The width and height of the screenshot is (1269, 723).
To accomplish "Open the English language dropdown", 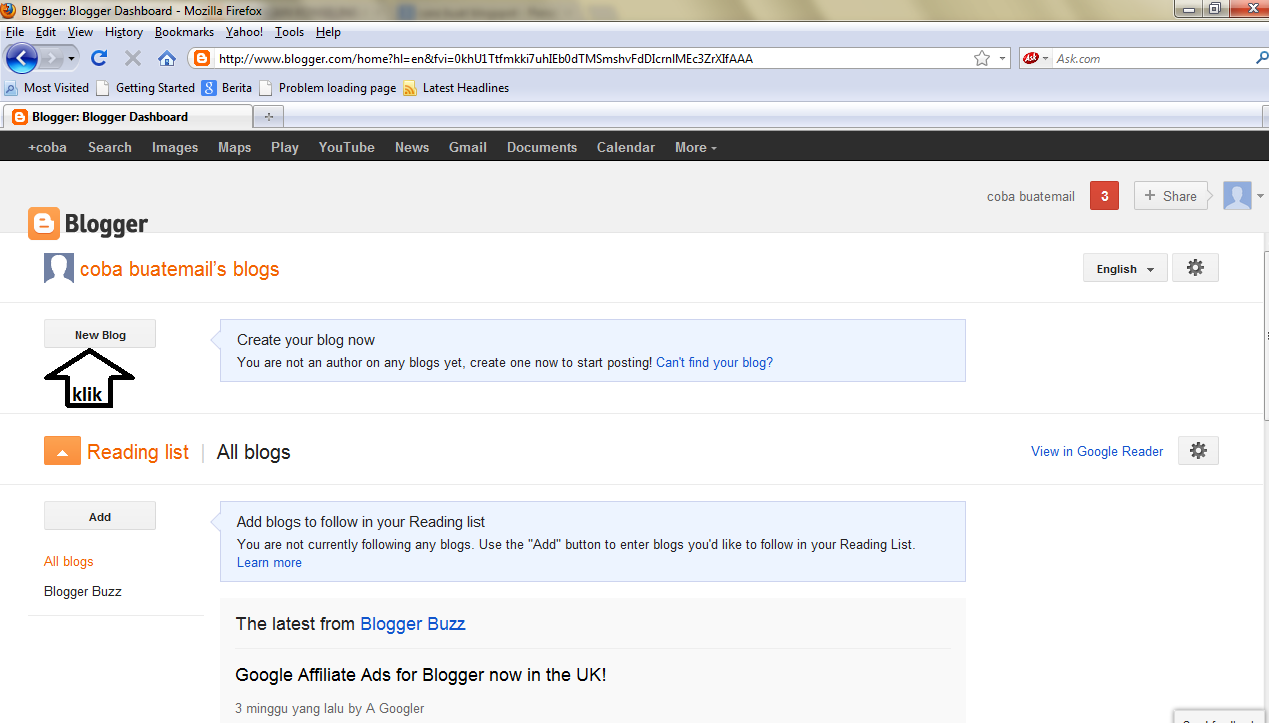I will pos(1125,268).
